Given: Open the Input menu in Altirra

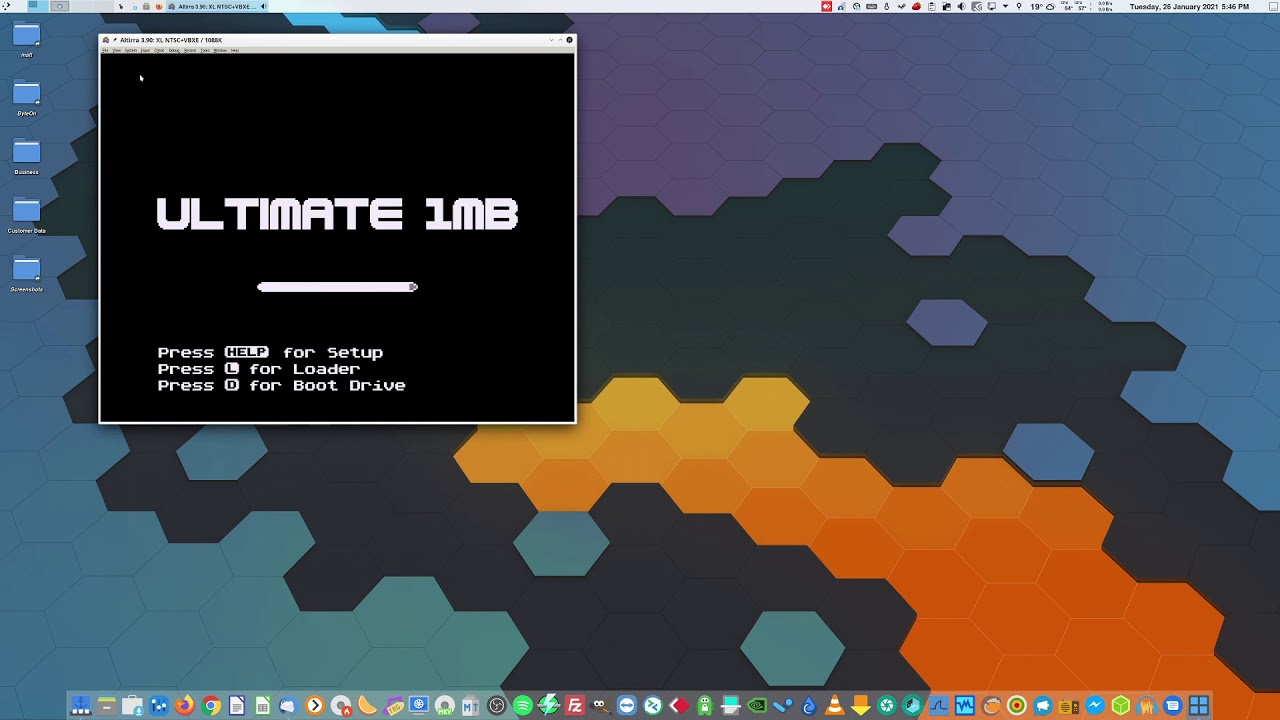Looking at the screenshot, I should (x=145, y=50).
